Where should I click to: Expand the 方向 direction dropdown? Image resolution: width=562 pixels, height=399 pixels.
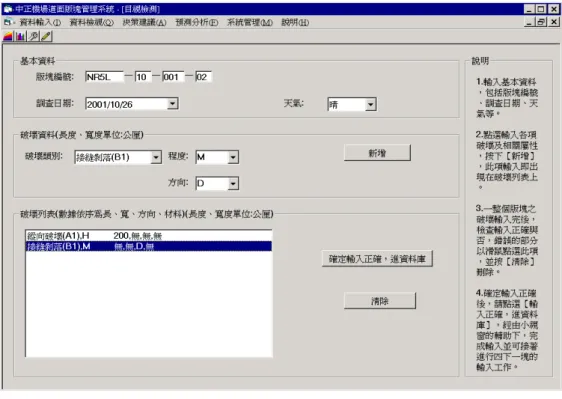[x=233, y=184]
